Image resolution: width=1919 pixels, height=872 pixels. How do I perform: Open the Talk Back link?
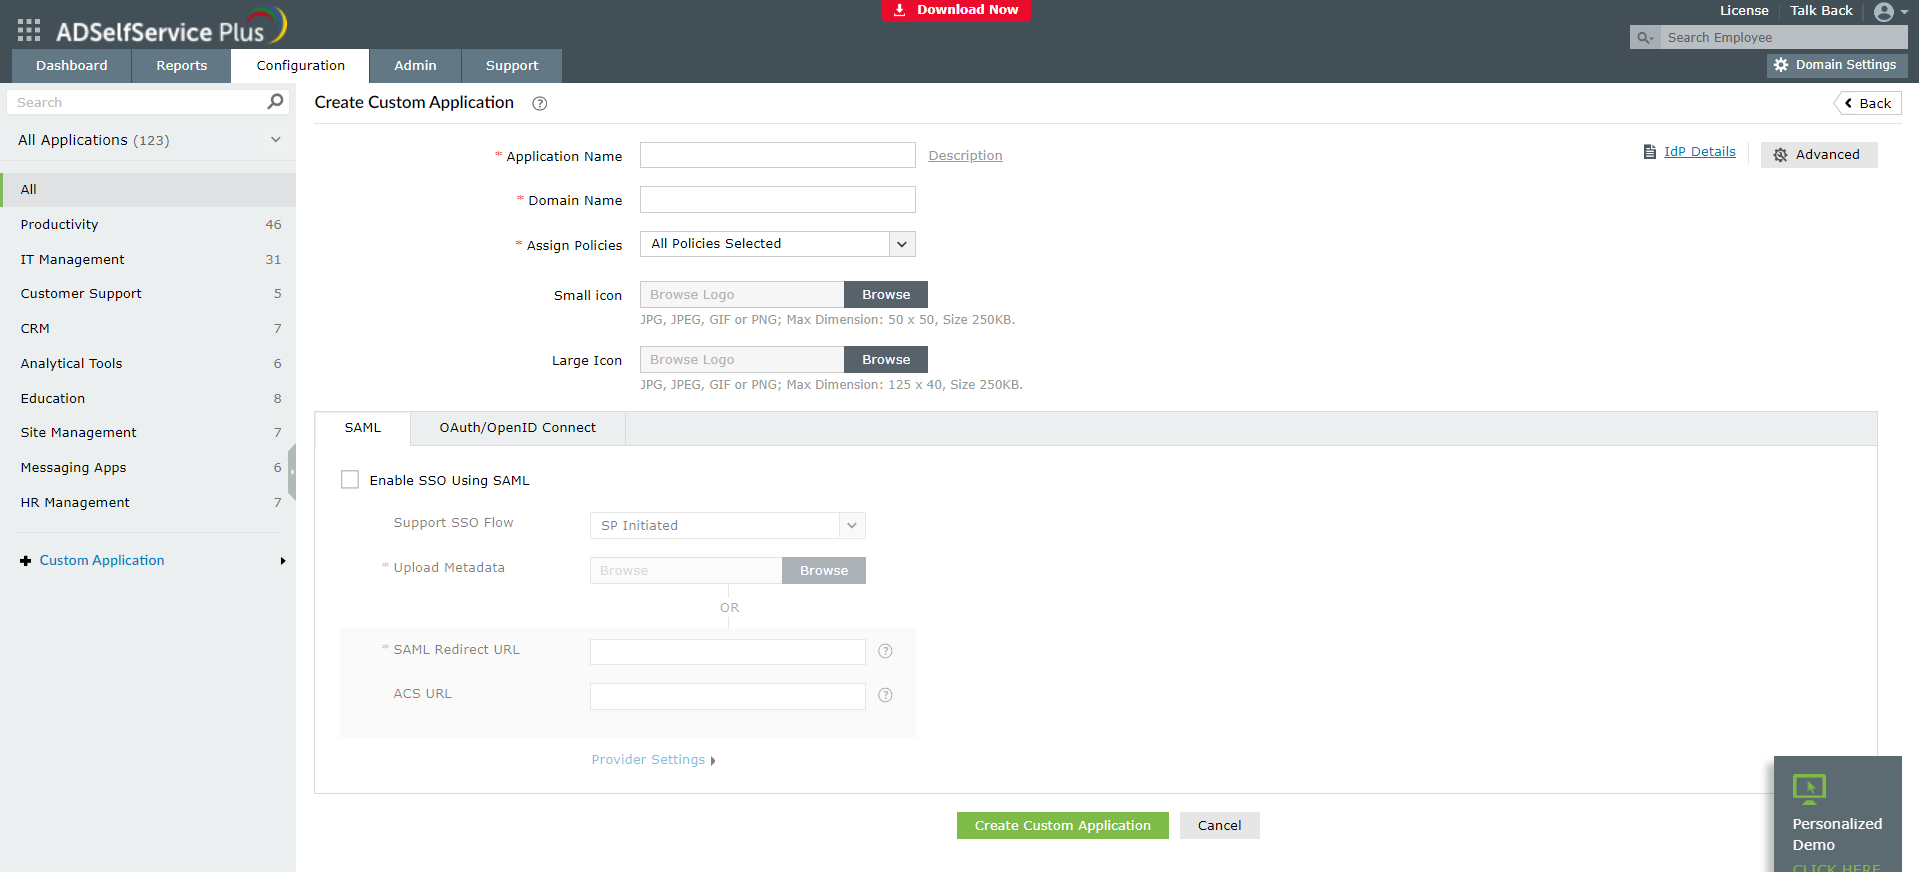(1821, 11)
